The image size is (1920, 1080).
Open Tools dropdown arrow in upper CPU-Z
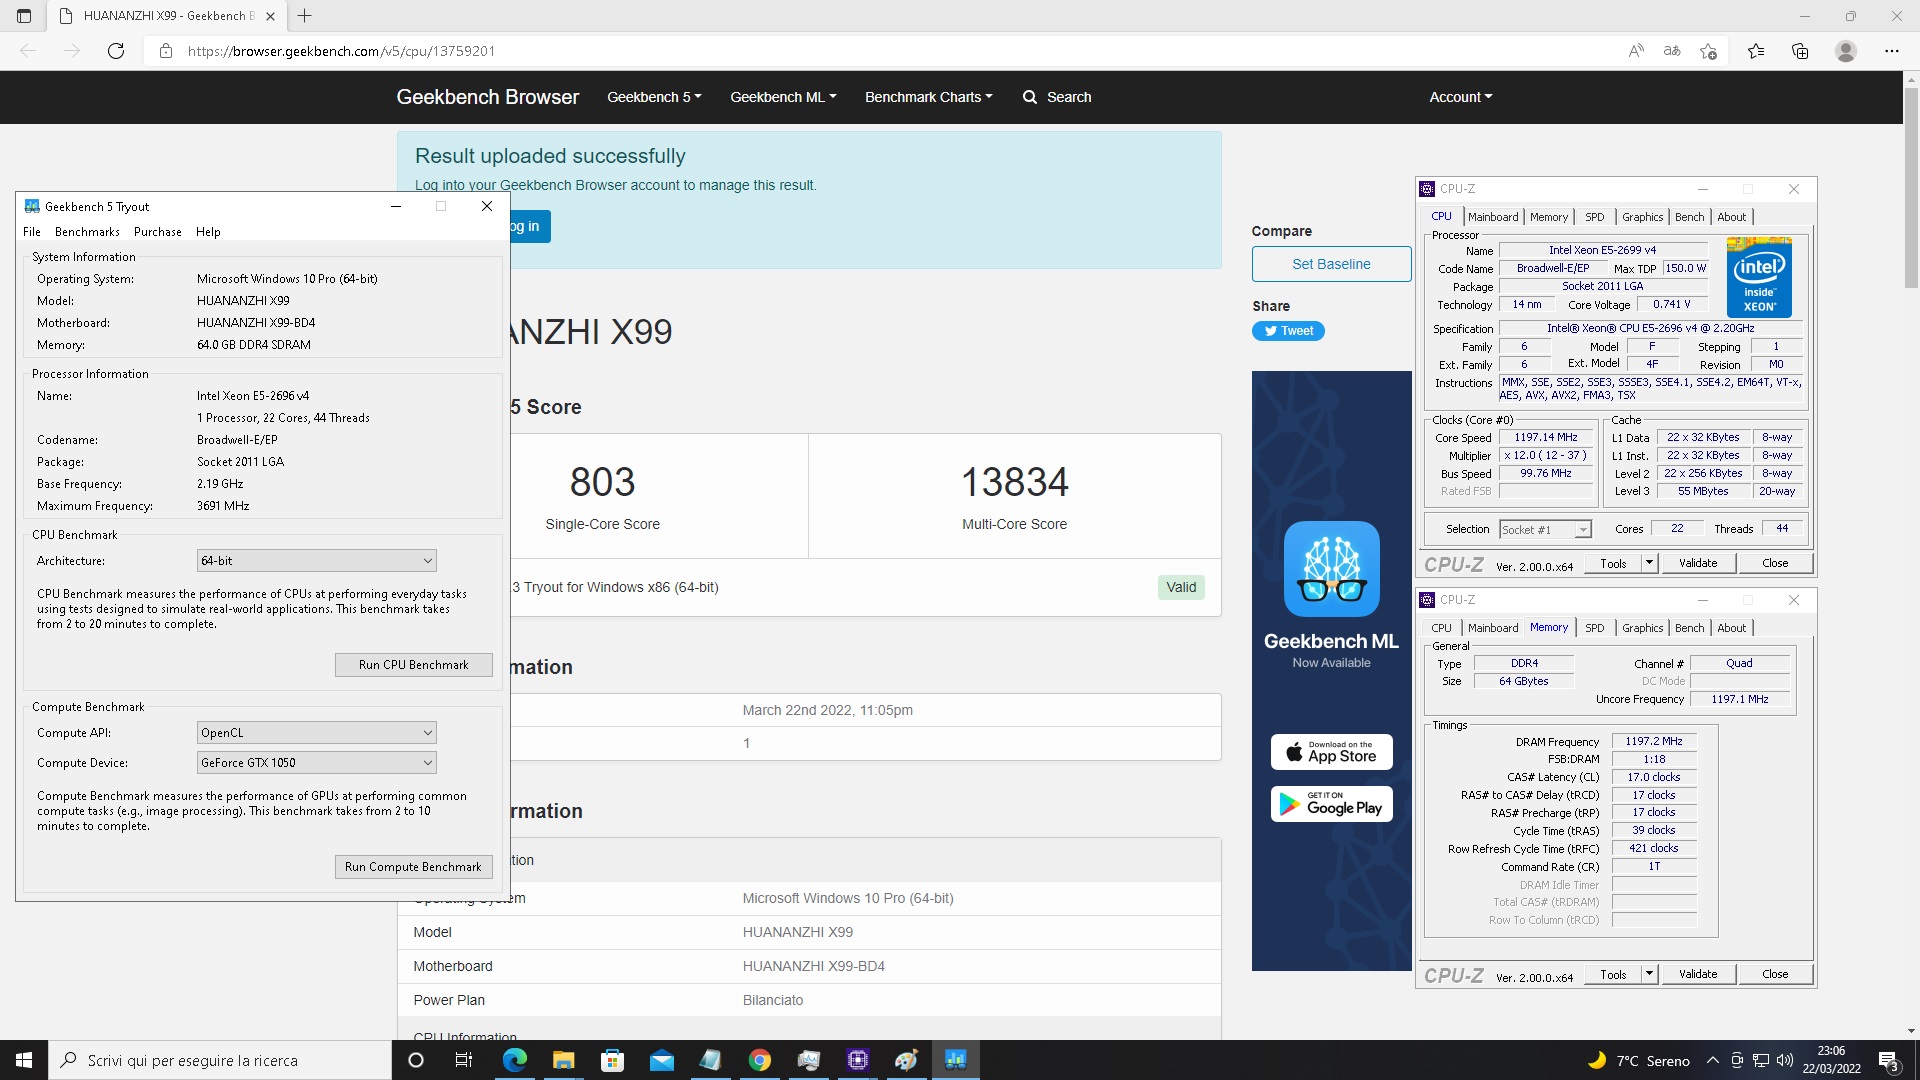(x=1649, y=563)
